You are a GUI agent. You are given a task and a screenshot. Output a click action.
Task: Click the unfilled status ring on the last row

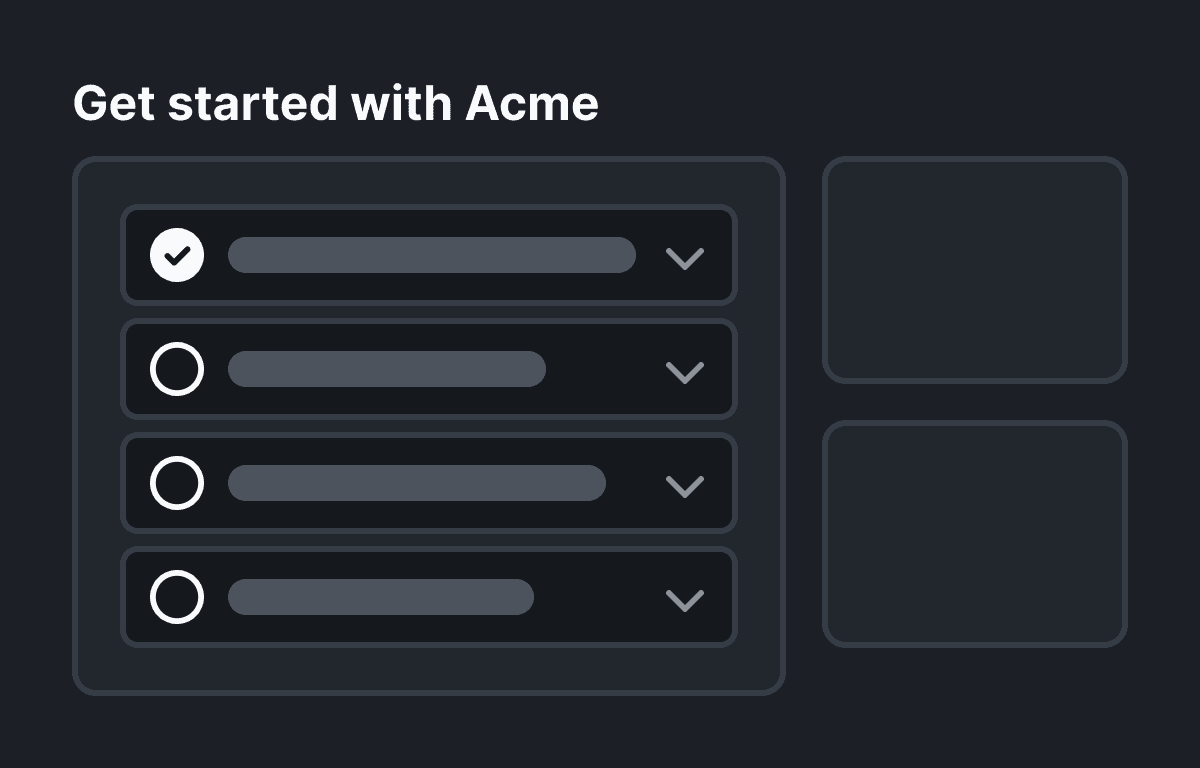coord(178,597)
